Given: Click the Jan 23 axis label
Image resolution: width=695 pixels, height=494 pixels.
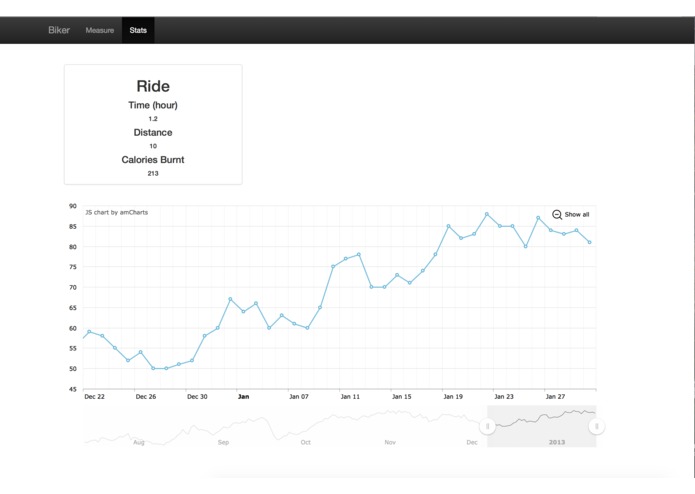Looking at the screenshot, I should pos(504,397).
